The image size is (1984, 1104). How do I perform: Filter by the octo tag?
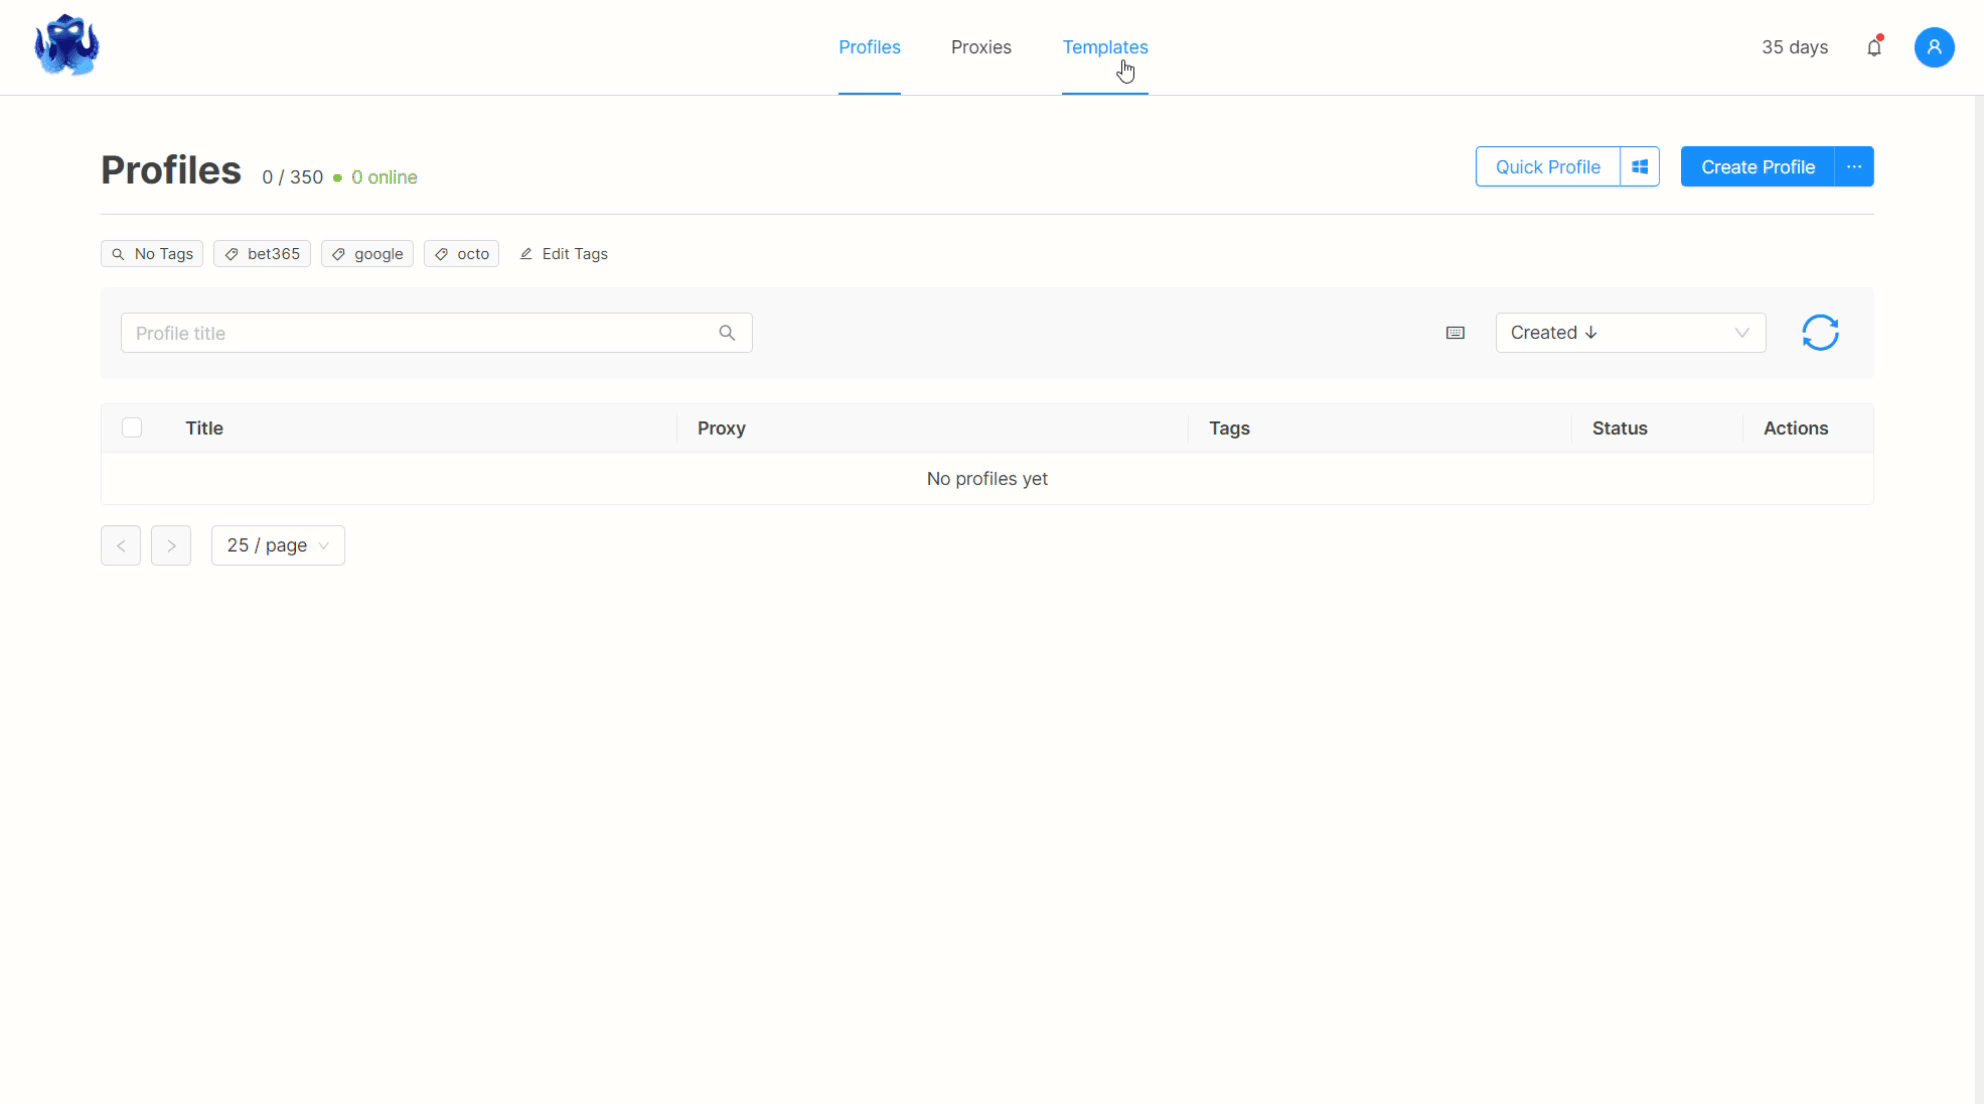[461, 254]
